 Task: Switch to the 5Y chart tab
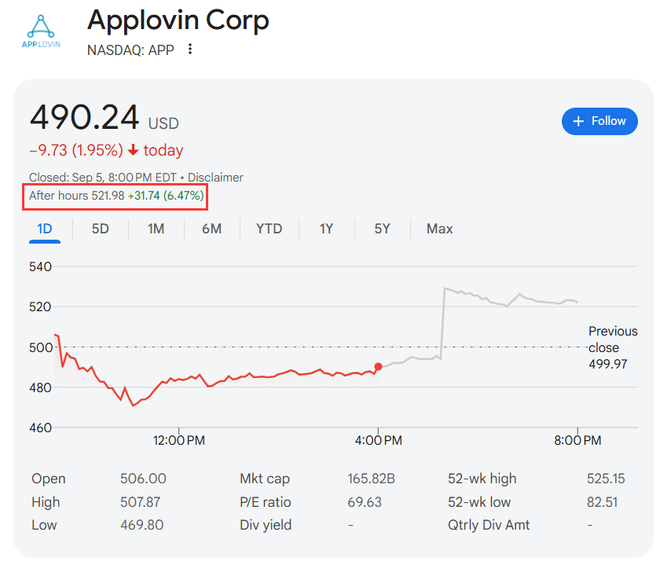pyautogui.click(x=382, y=229)
